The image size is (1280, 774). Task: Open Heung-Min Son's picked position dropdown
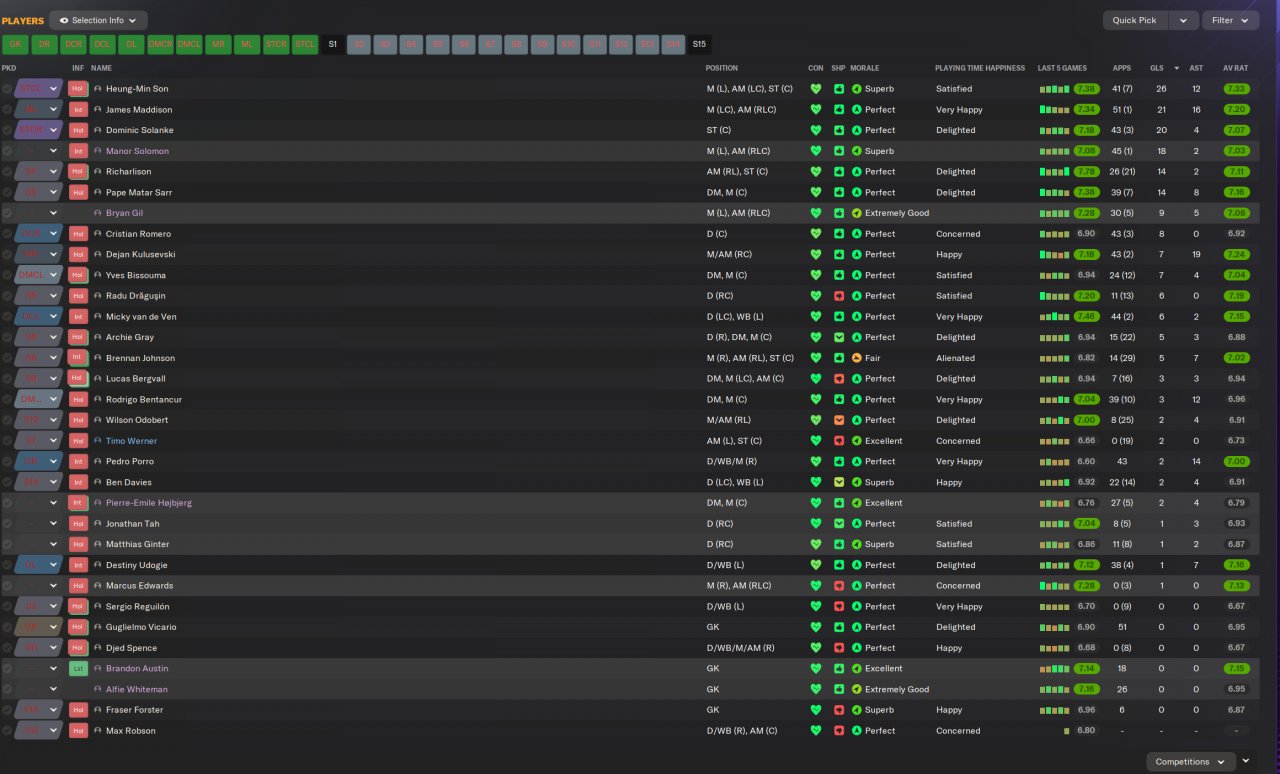39,89
